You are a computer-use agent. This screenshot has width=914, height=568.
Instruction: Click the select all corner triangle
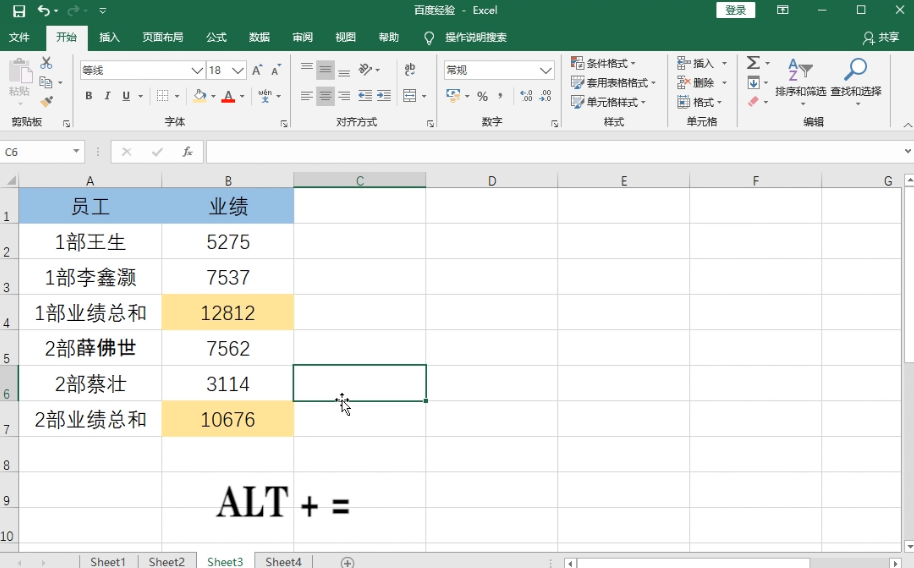pos(10,180)
